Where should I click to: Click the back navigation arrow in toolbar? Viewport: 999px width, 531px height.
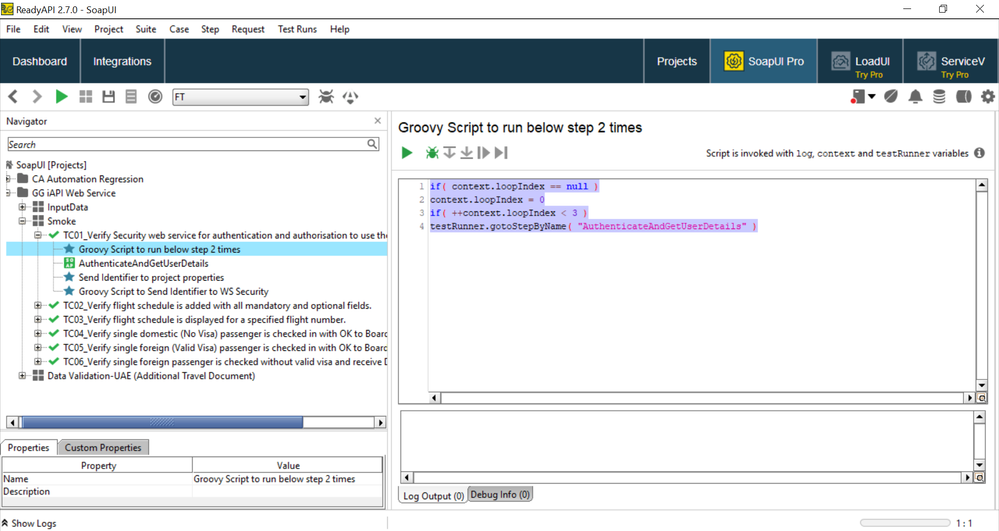click(x=13, y=97)
